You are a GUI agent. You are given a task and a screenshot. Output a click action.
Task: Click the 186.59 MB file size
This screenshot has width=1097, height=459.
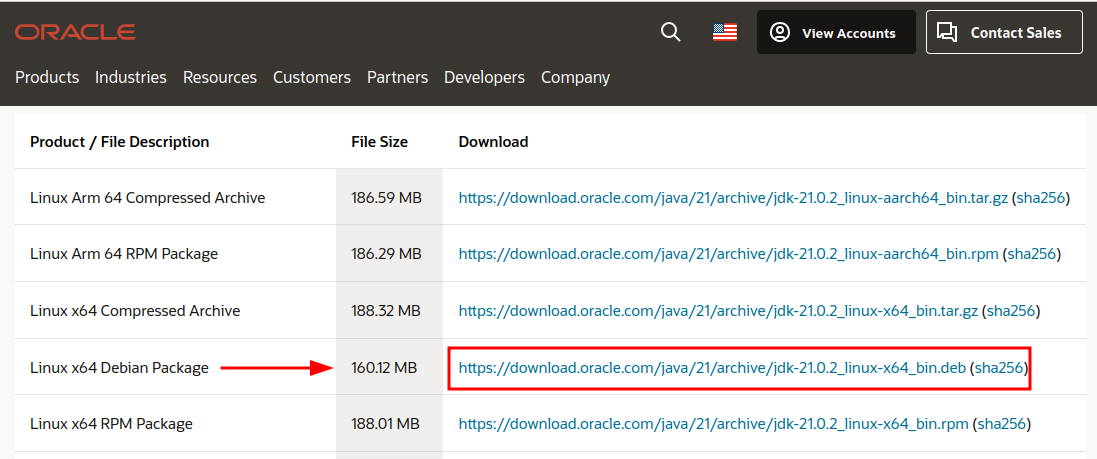[386, 198]
